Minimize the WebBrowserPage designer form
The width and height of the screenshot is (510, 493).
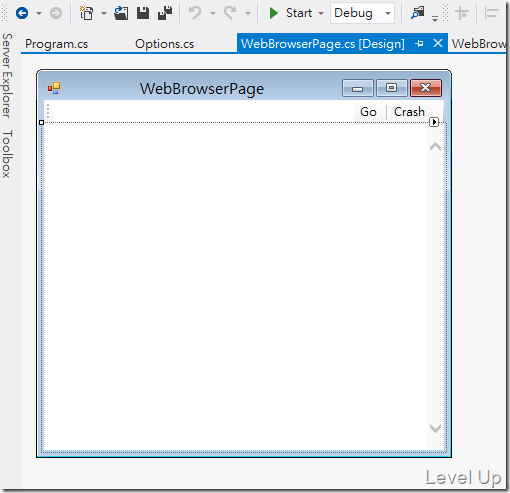(x=358, y=88)
